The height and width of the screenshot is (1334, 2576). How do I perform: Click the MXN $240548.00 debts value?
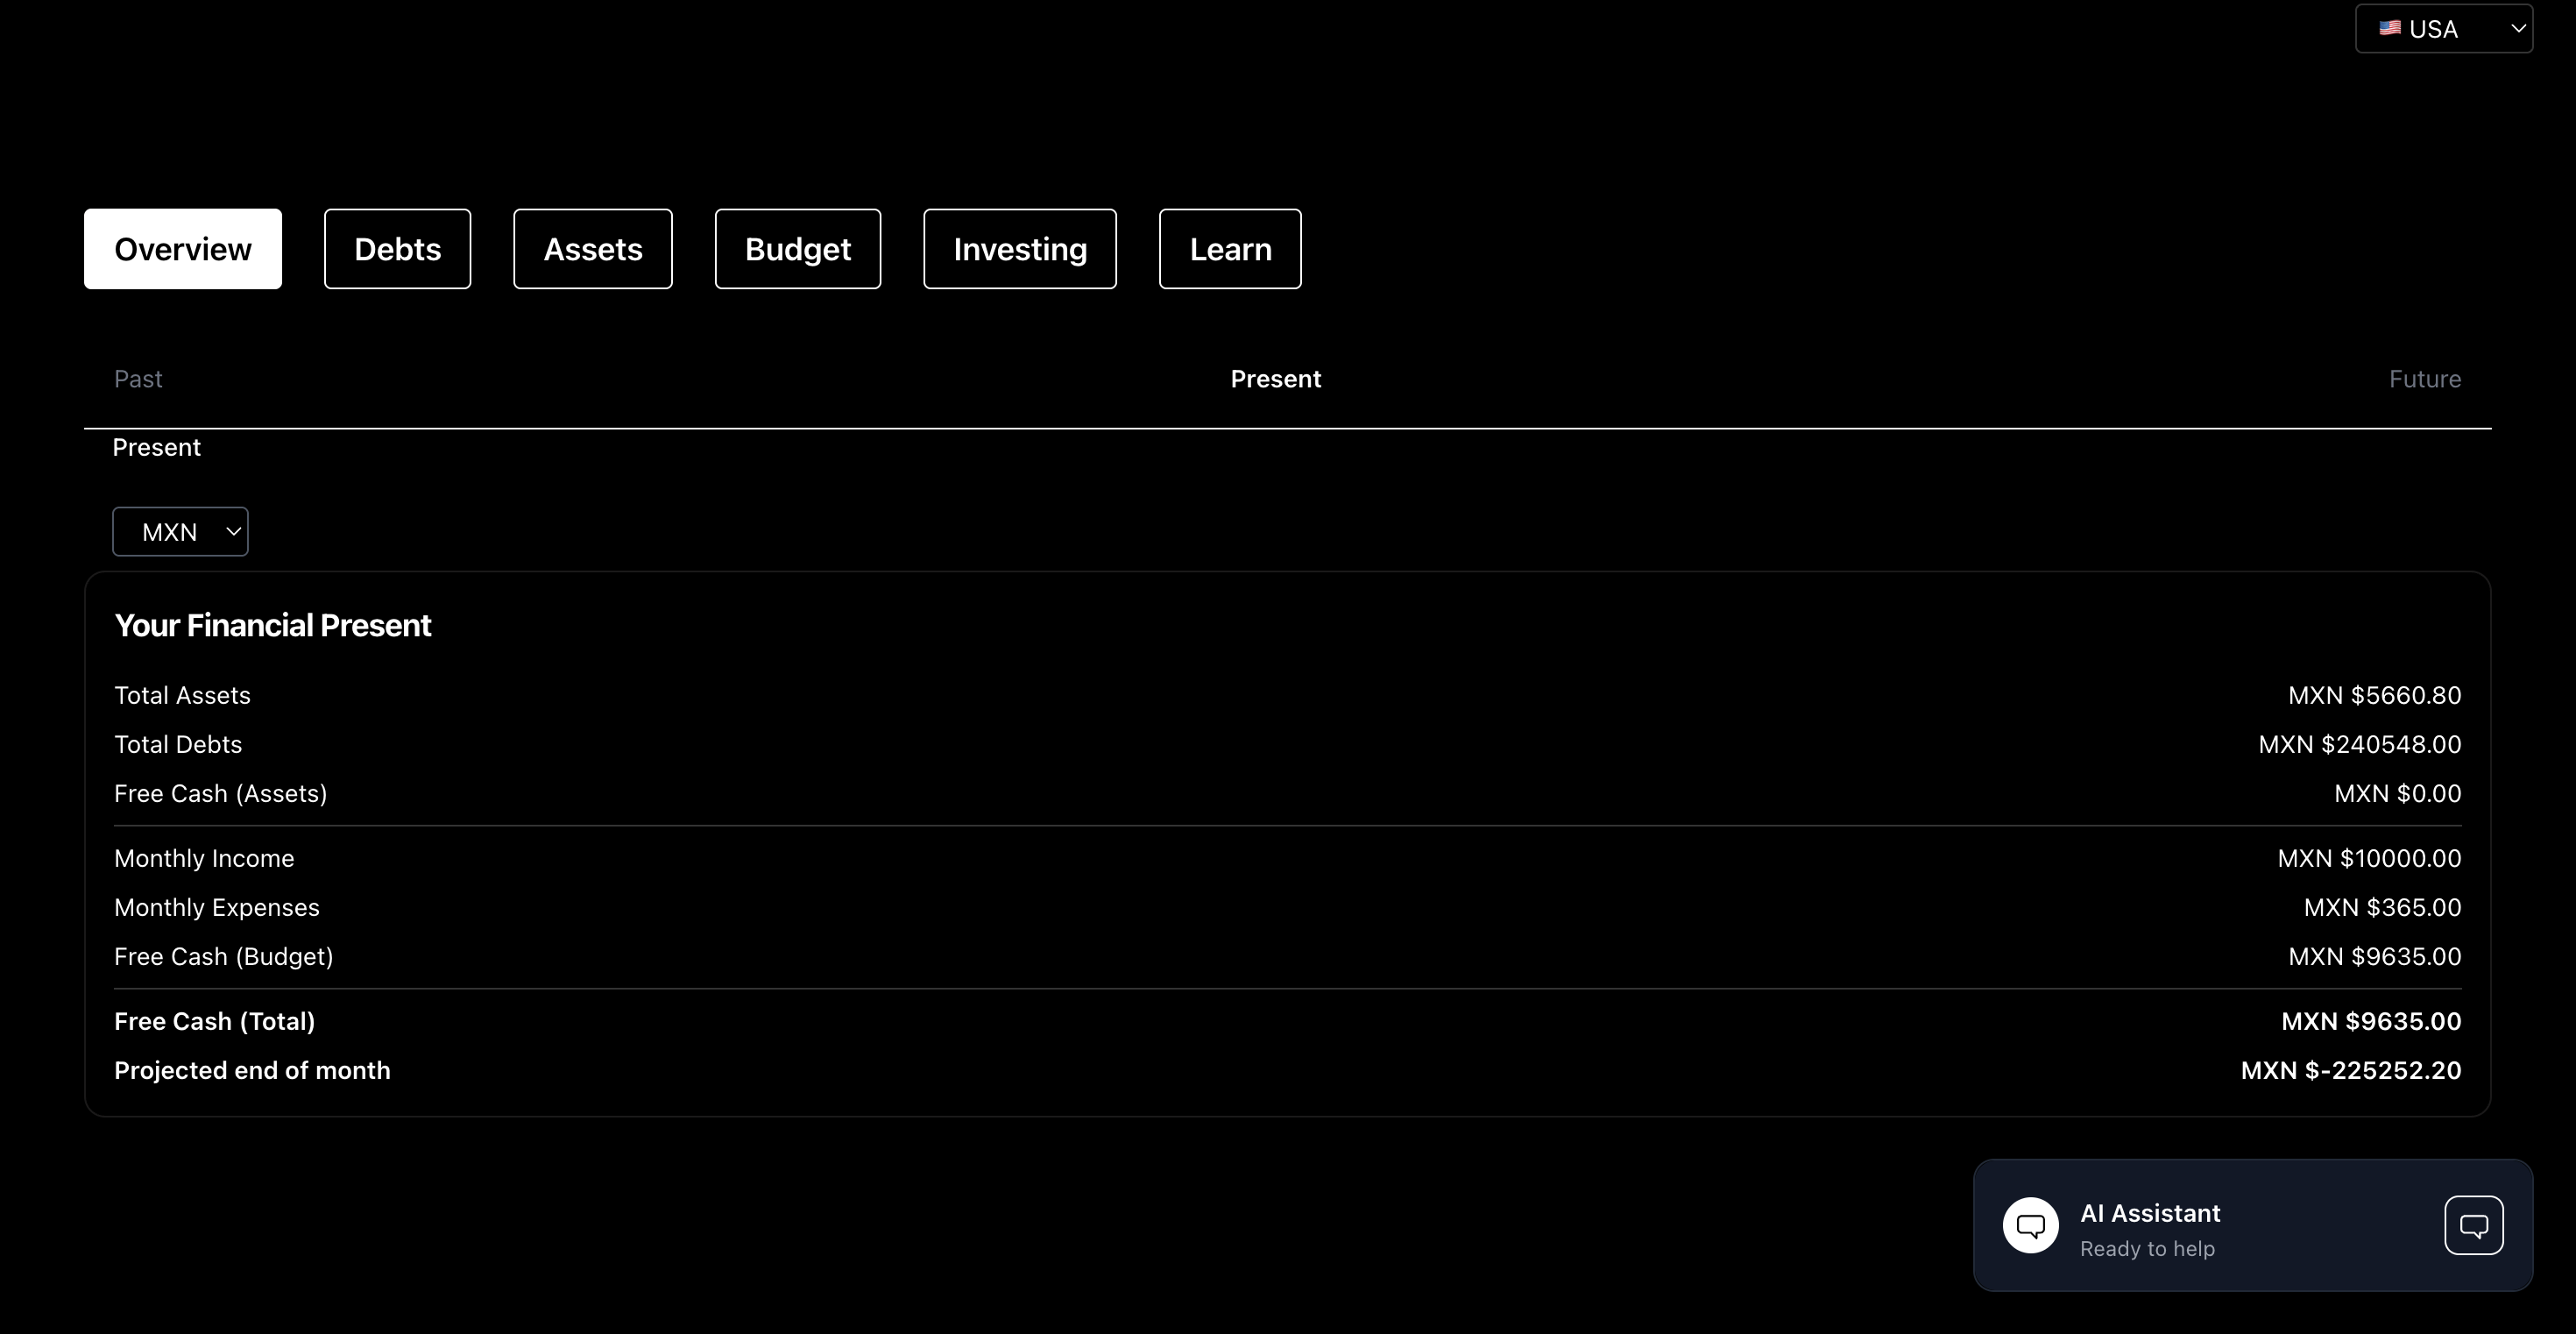pos(2360,744)
